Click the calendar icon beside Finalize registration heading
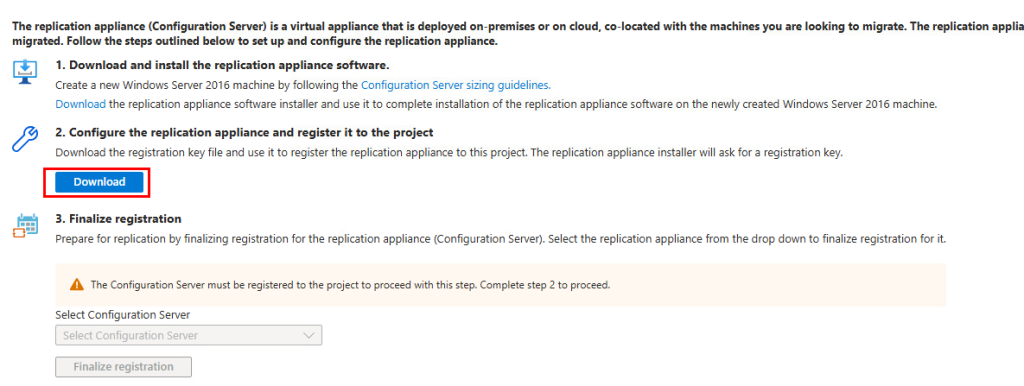The image size is (1024, 386). click(25, 226)
